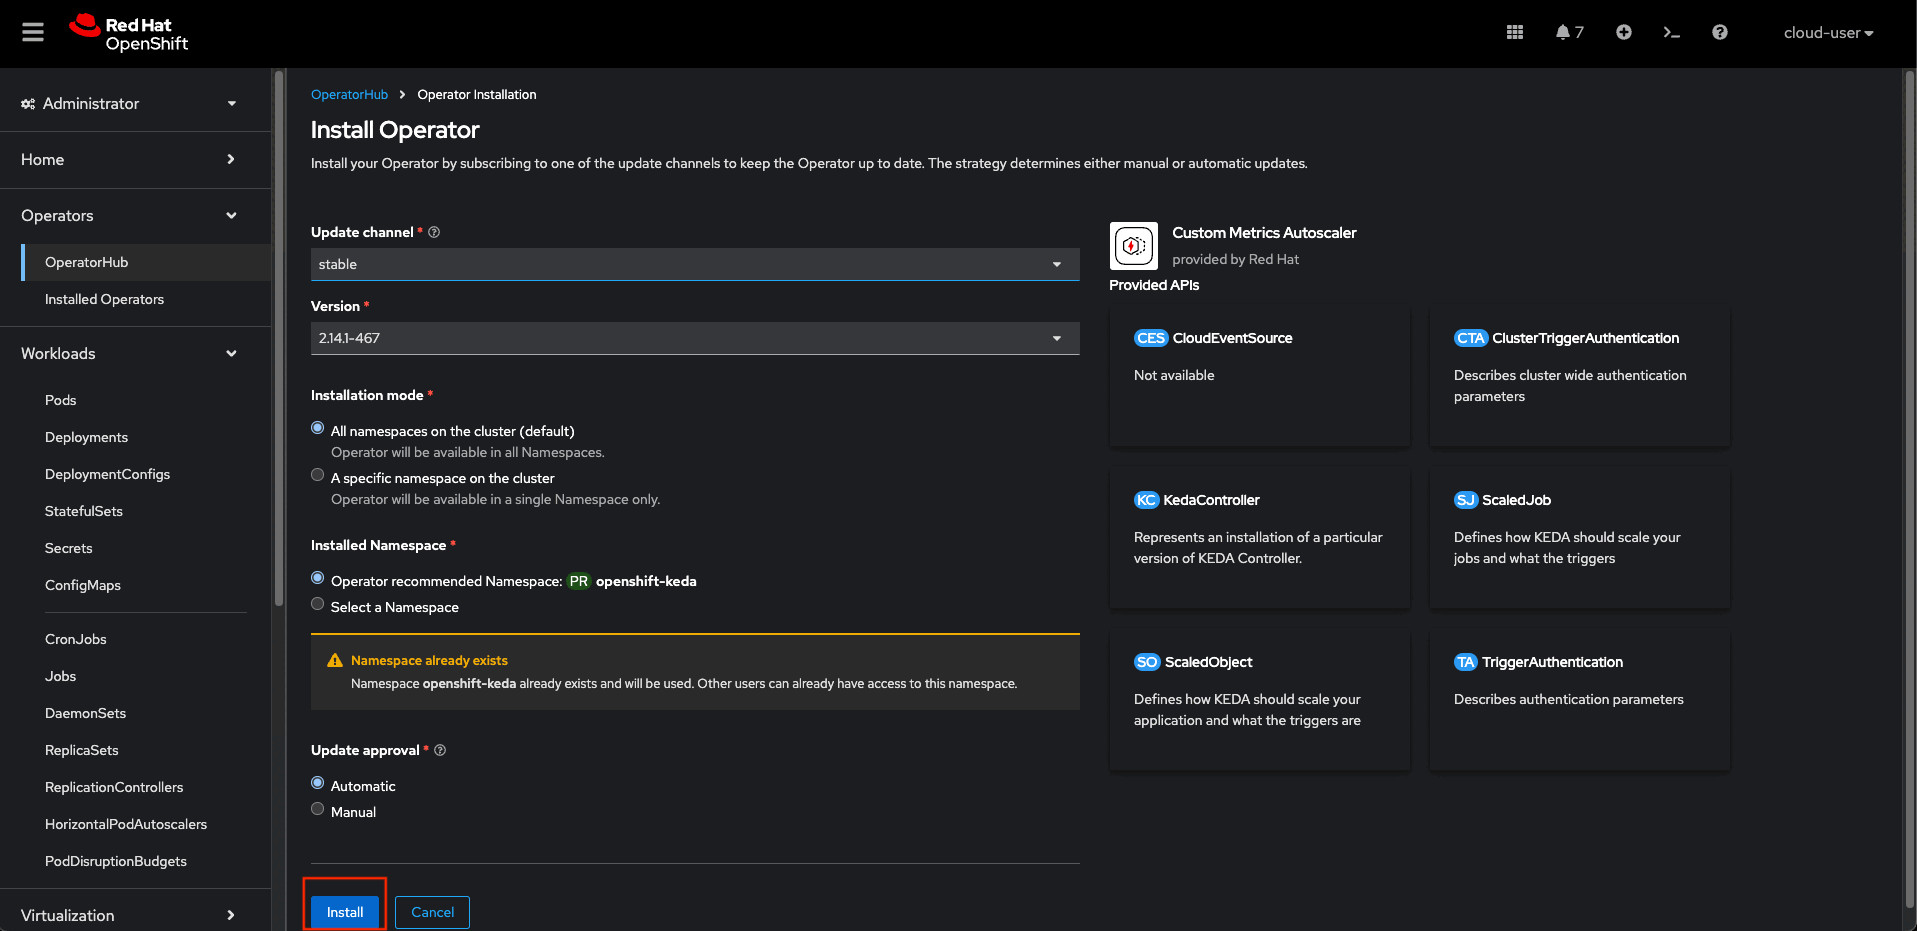Viewport: 1917px width, 931px height.
Task: Click the OperatorHub breadcrumb link
Action: pyautogui.click(x=349, y=94)
